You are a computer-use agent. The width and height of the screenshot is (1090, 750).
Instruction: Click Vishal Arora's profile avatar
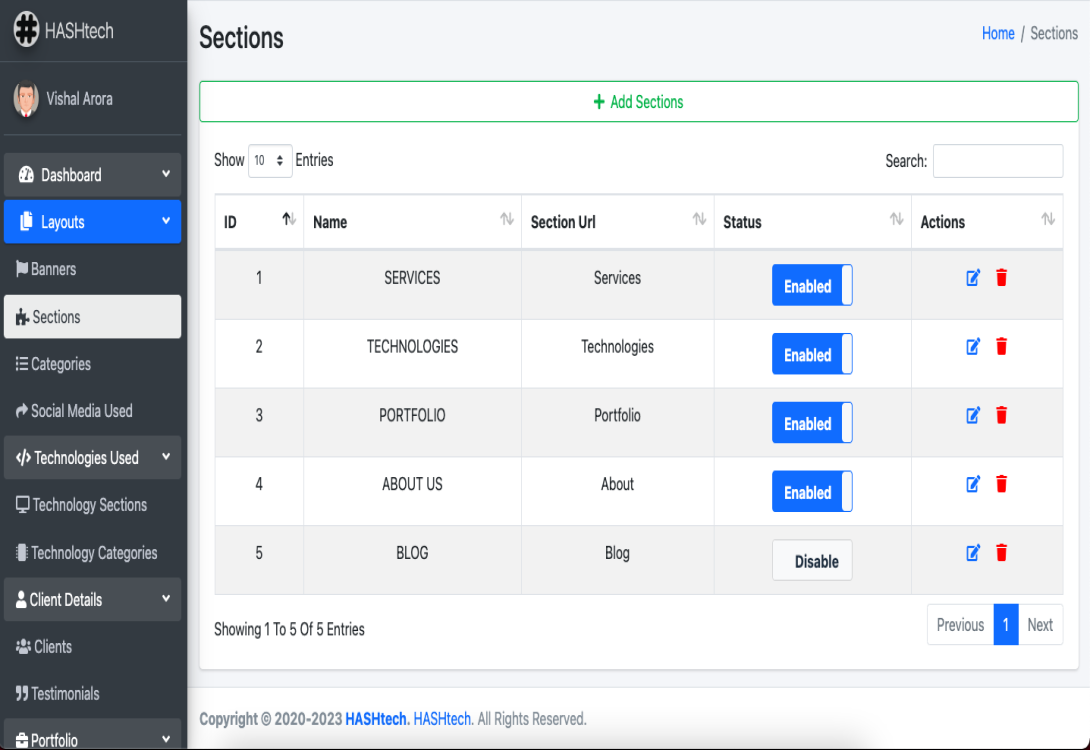[x=26, y=99]
